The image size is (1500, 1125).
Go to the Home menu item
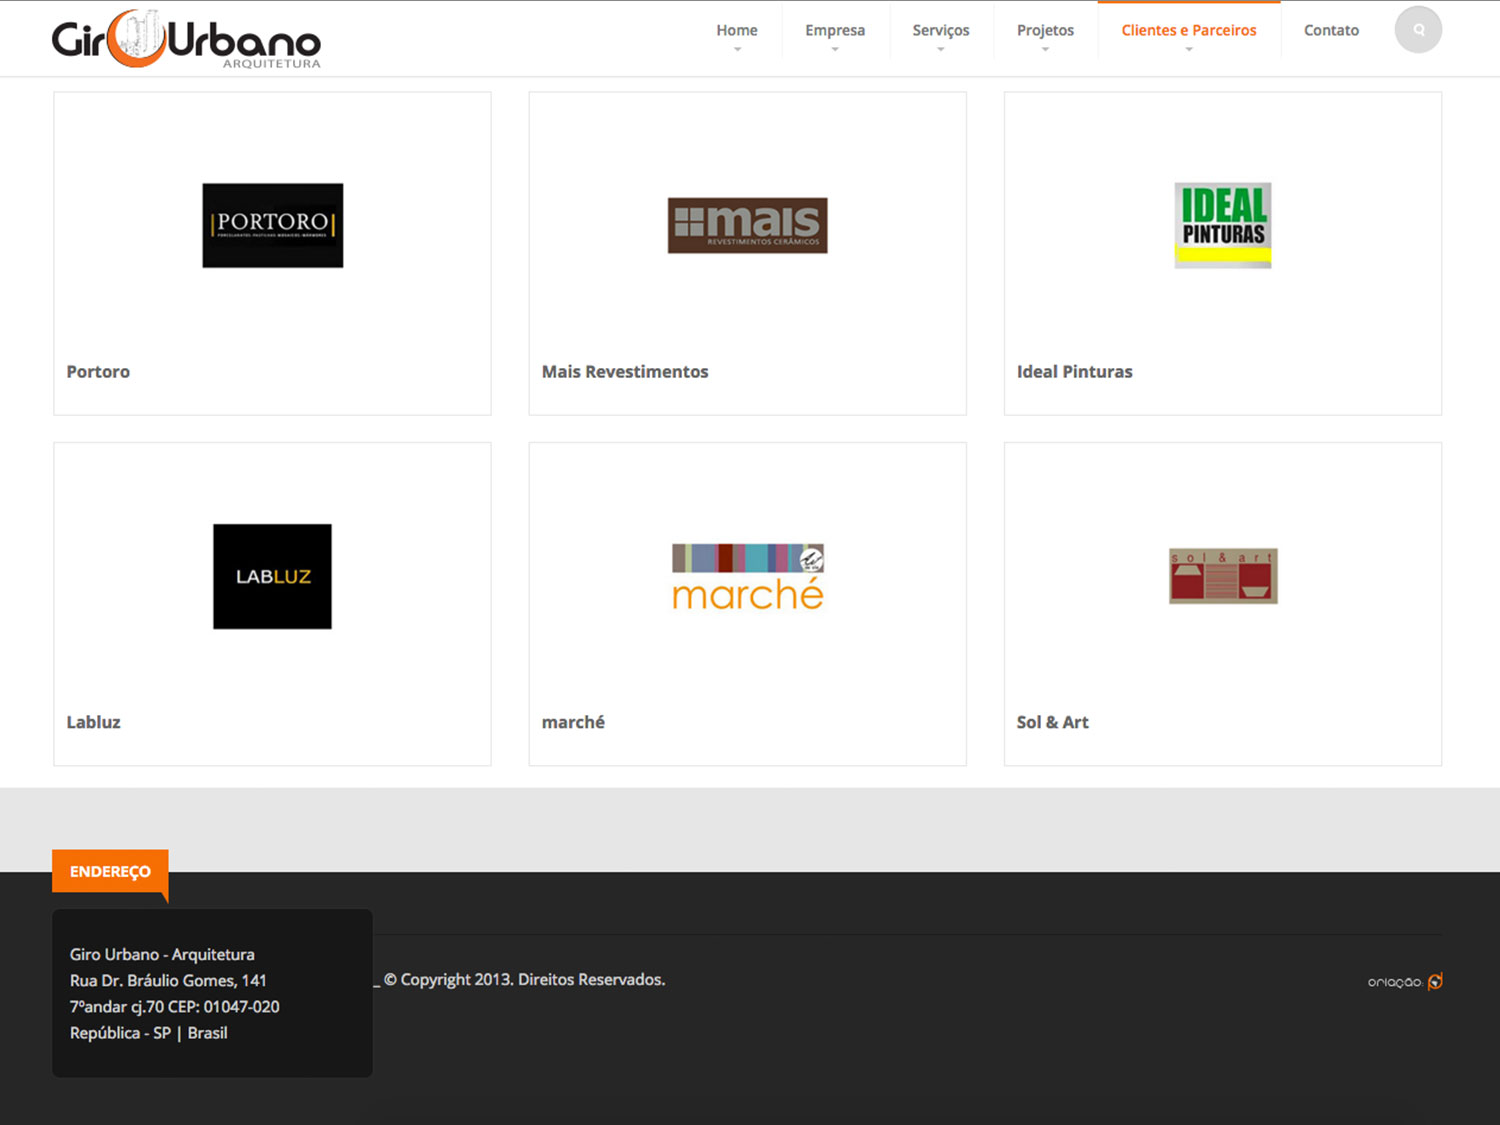[x=737, y=30]
